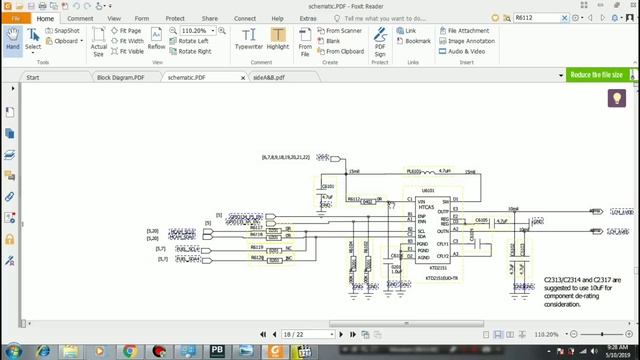Toggle continuous page display mode
The image size is (640, 360).
click(498, 334)
